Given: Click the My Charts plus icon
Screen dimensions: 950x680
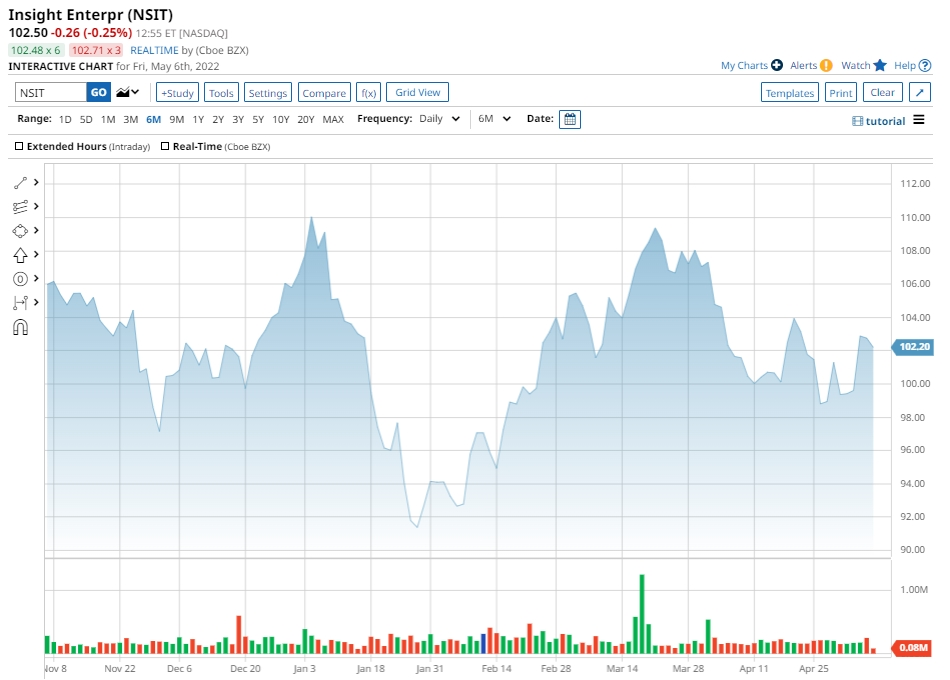Looking at the screenshot, I should pos(777,65).
